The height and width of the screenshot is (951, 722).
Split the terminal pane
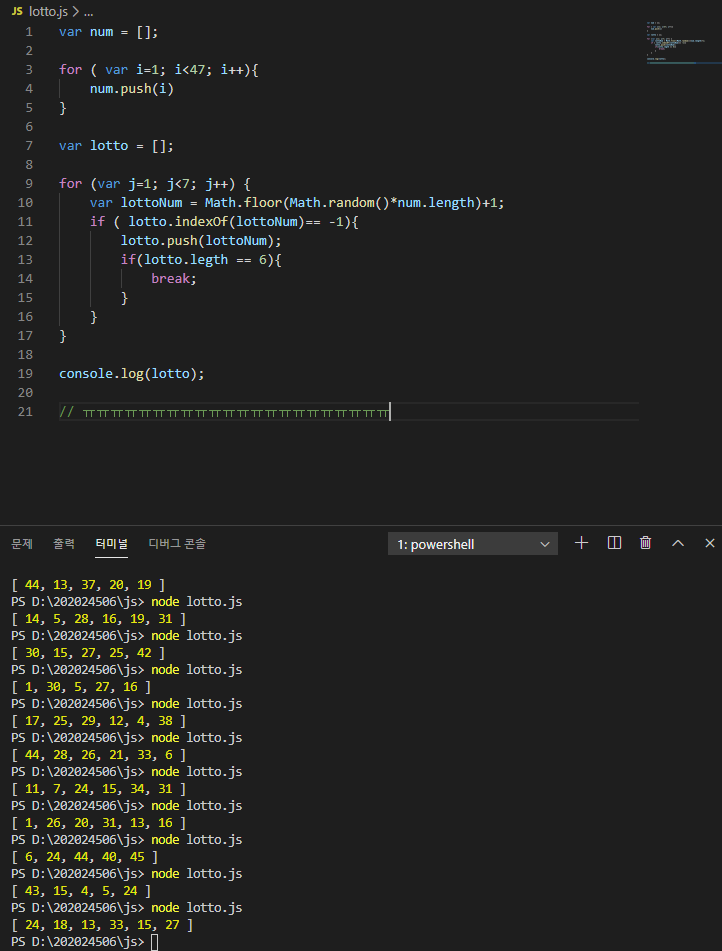coord(614,543)
